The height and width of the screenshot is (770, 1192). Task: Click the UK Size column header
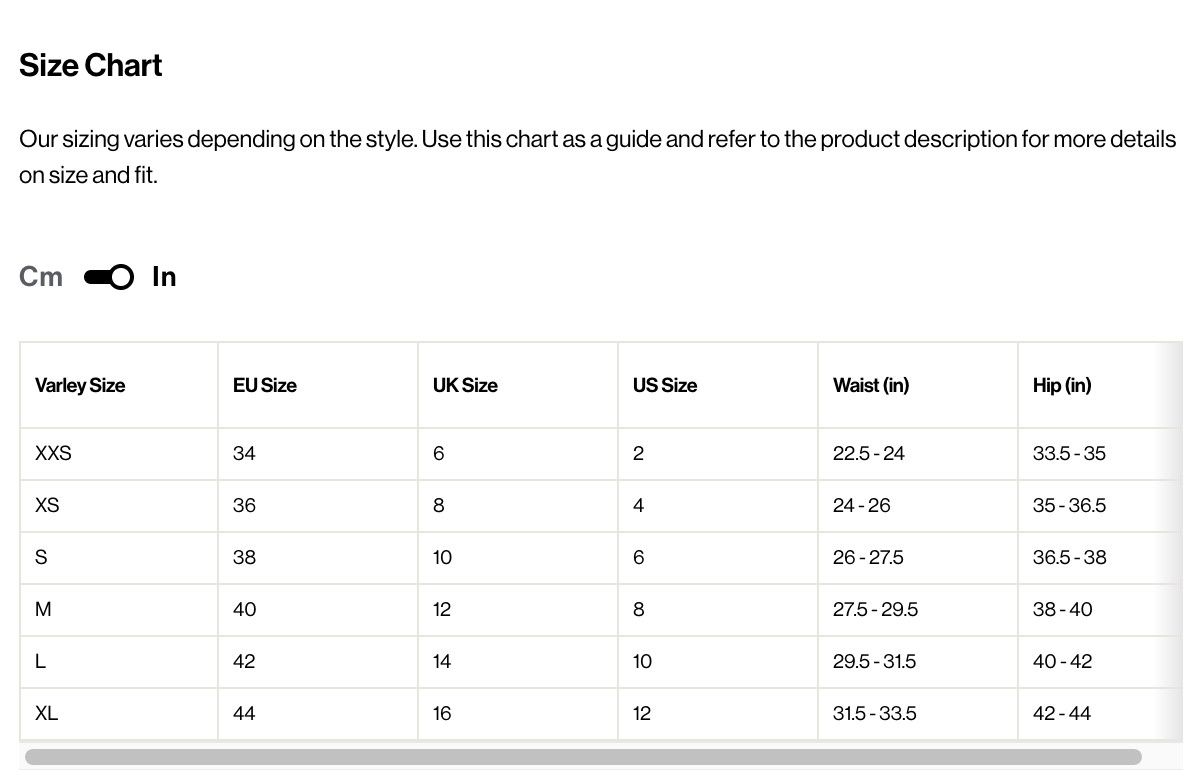click(465, 385)
